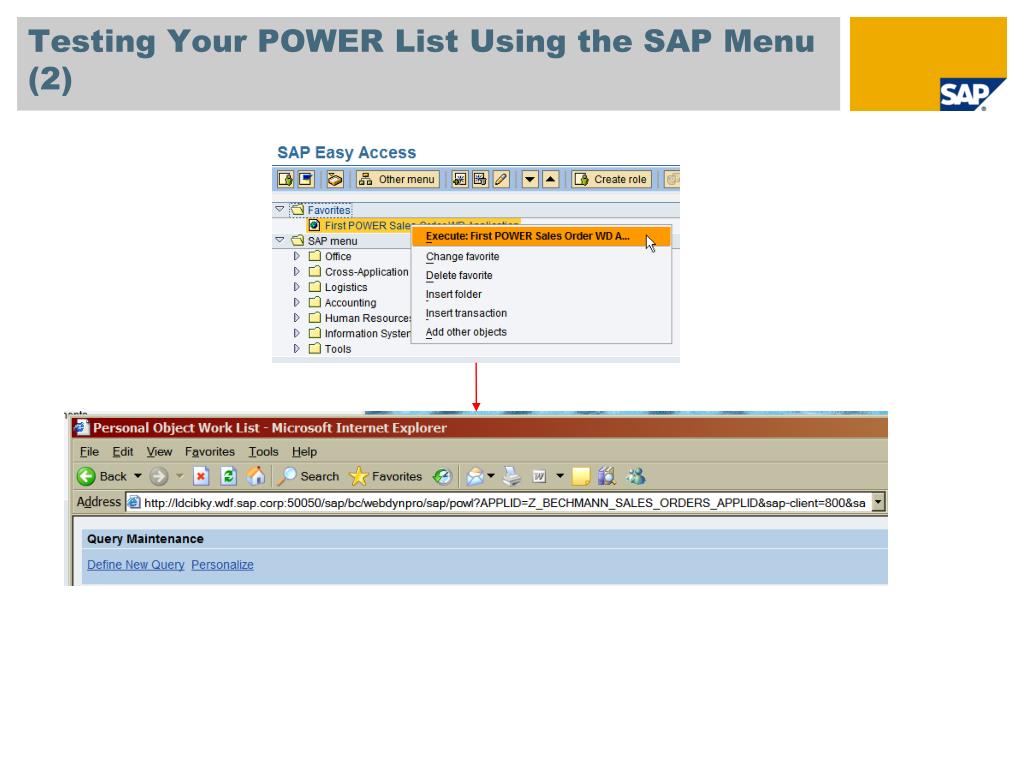Click the User menu icon in SAP toolbar
Screen dimensions: 1024x768
coord(285,179)
